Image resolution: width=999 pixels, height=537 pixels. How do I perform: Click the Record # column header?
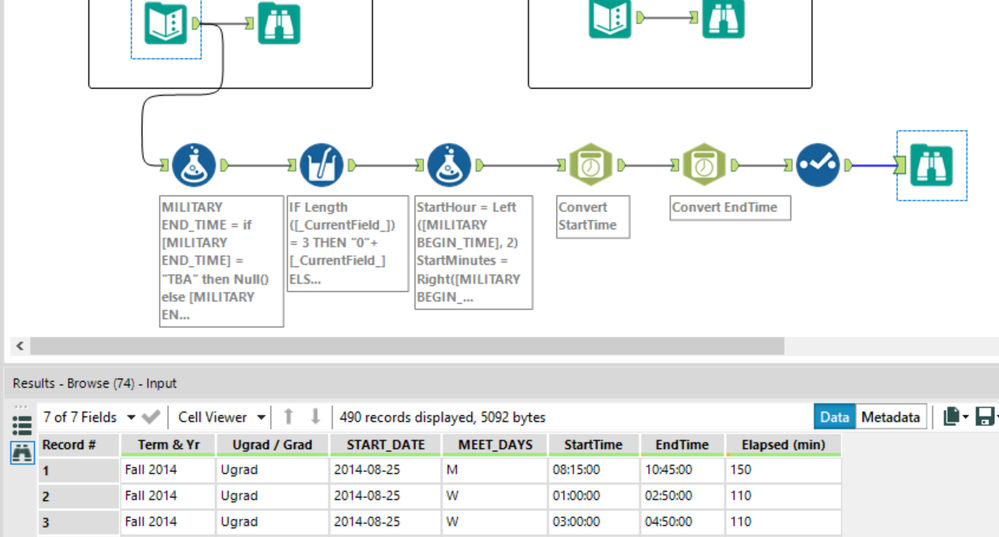pos(78,445)
